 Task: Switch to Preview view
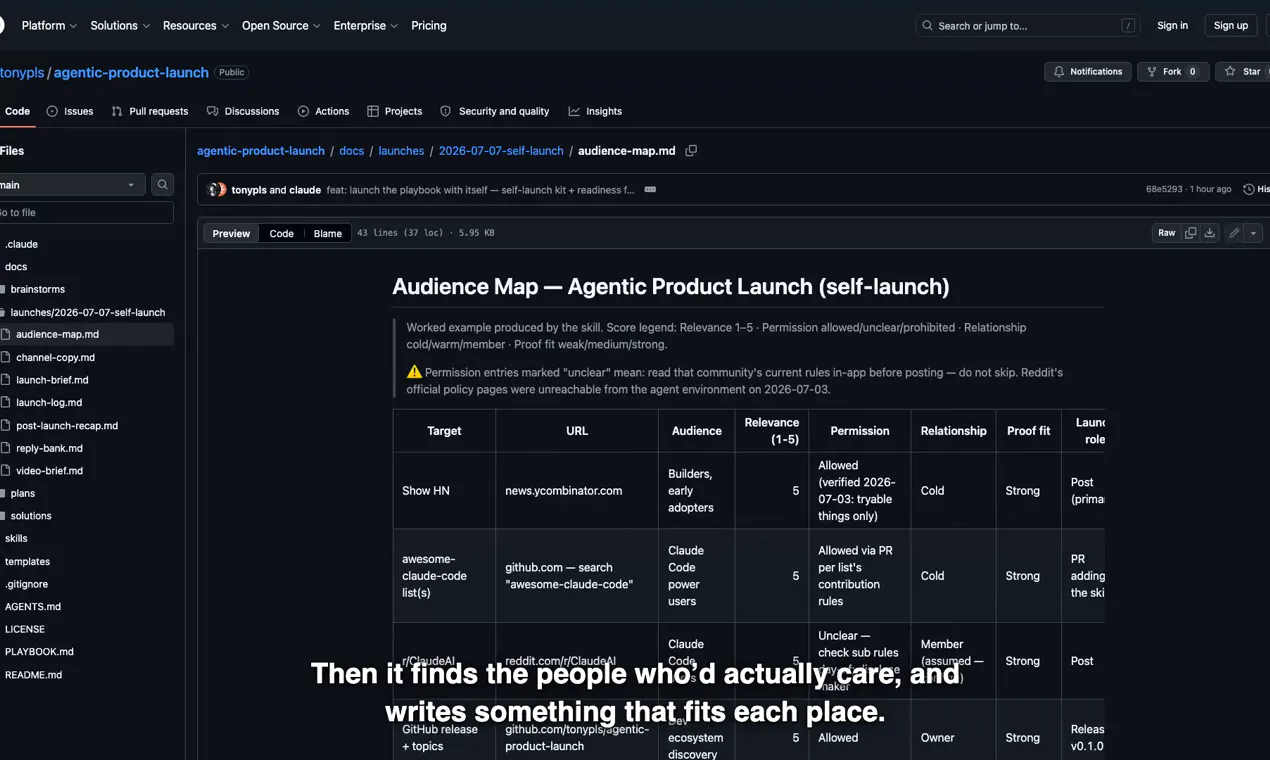[x=231, y=233]
